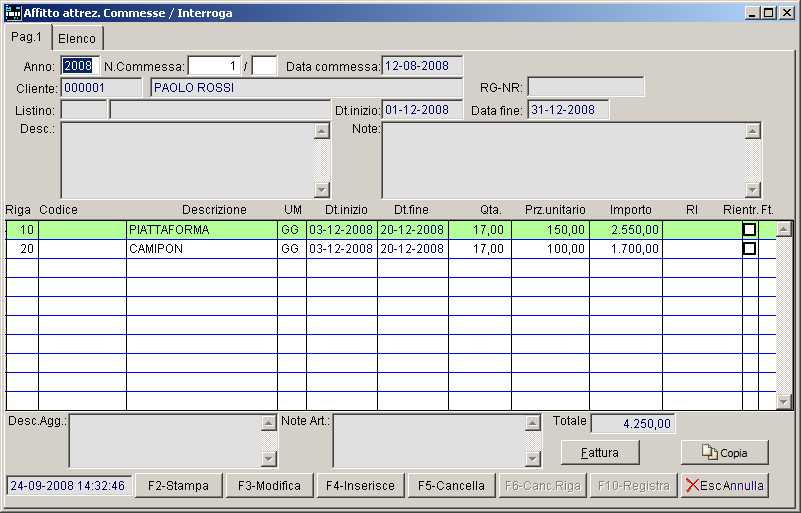801x513 pixels.
Task: Click inside the Note Art. text area
Action: (x=429, y=441)
